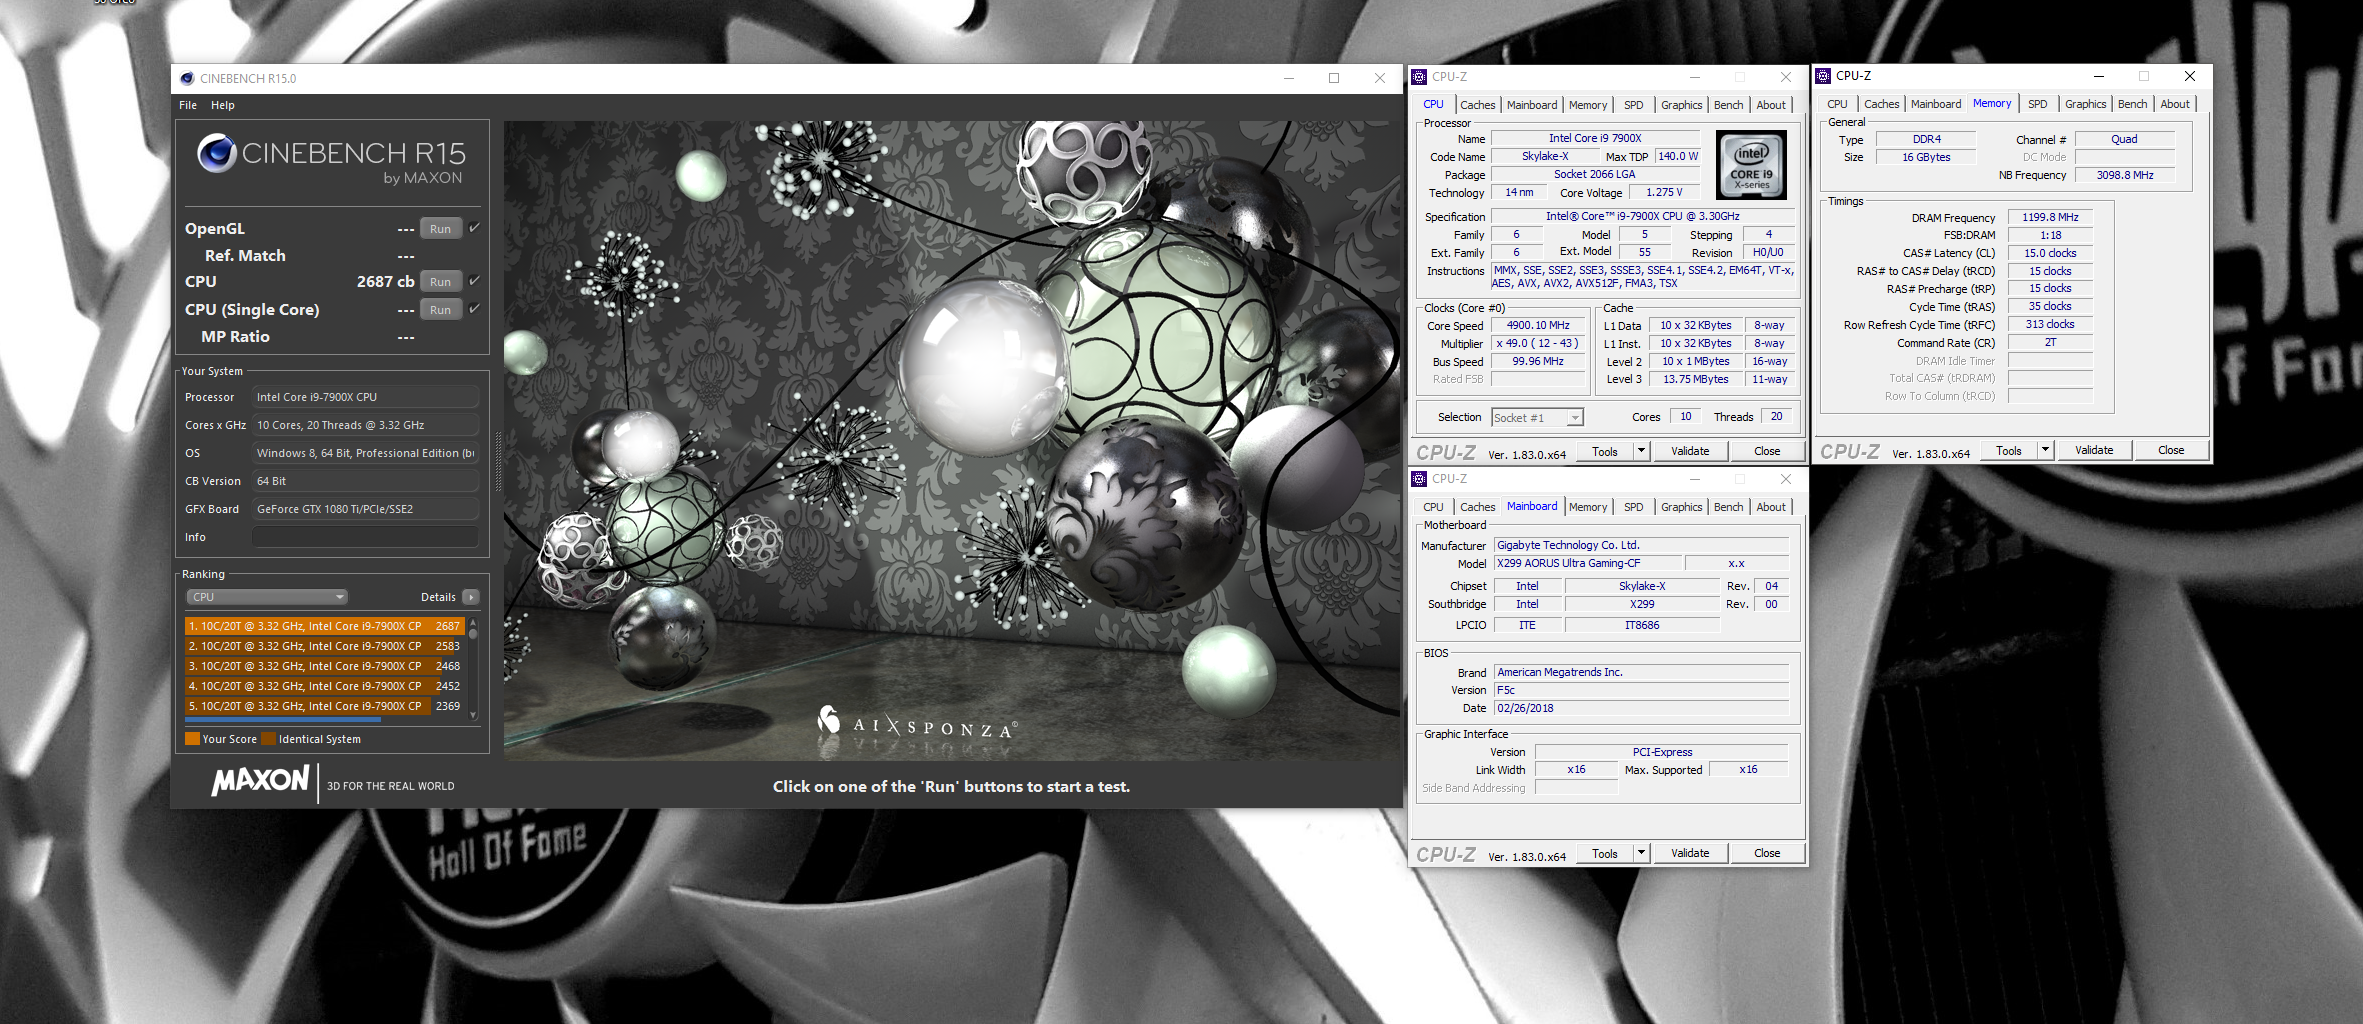The height and width of the screenshot is (1024, 2363).
Task: Click the BIOS Date value 02/26/2018
Action: (1641, 708)
